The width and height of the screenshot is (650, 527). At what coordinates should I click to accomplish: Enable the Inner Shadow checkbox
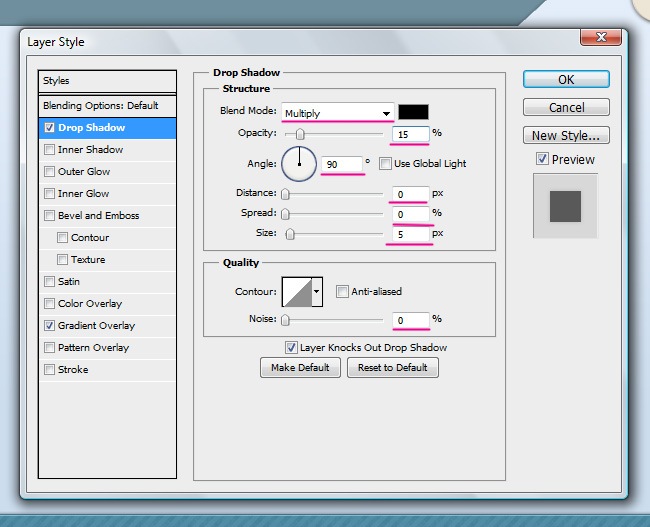50,150
